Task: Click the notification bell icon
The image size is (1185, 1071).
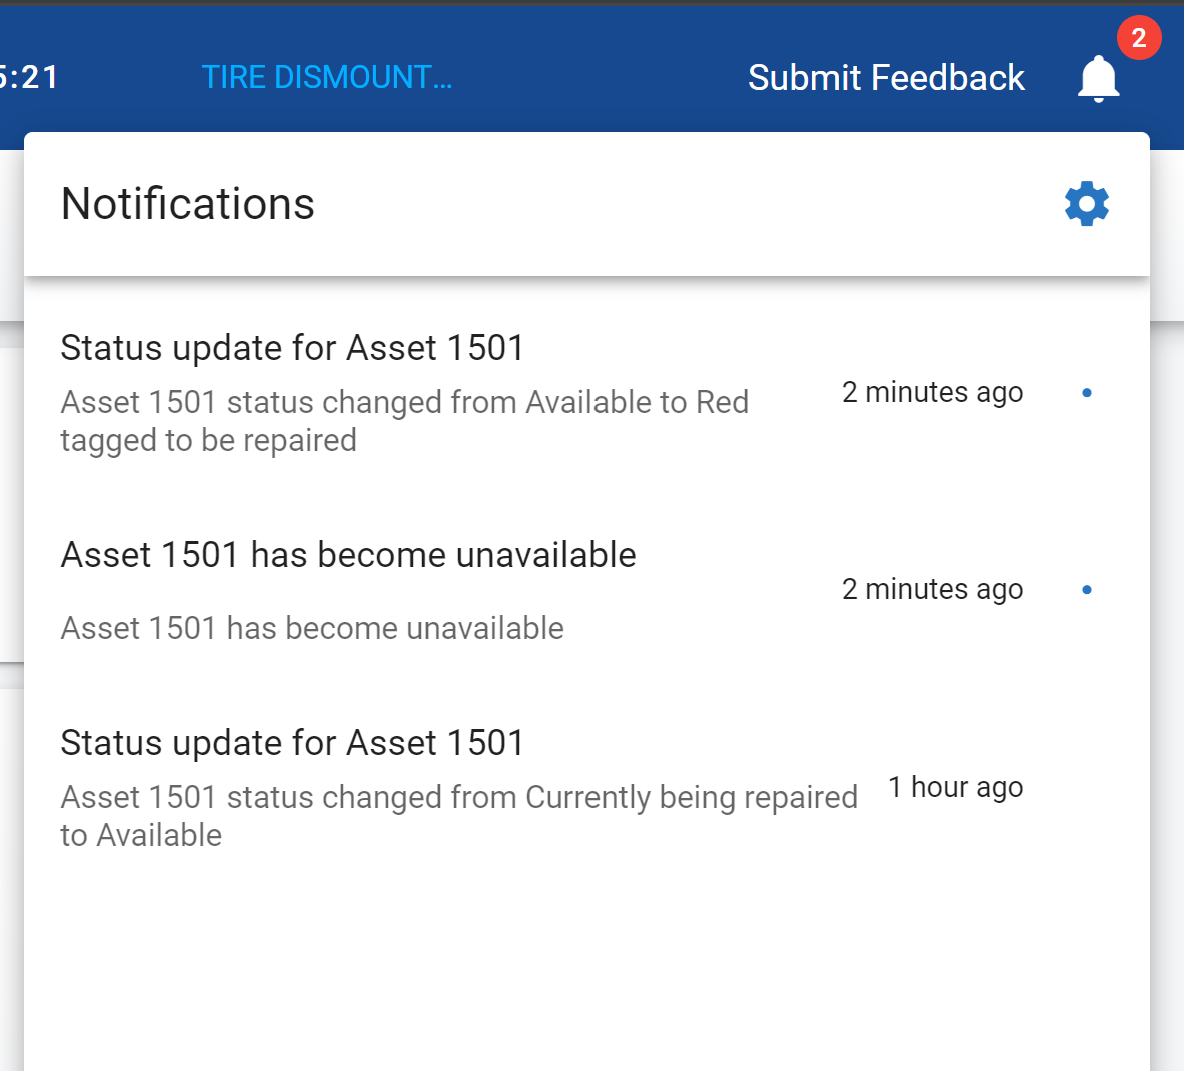Action: 1098,78
